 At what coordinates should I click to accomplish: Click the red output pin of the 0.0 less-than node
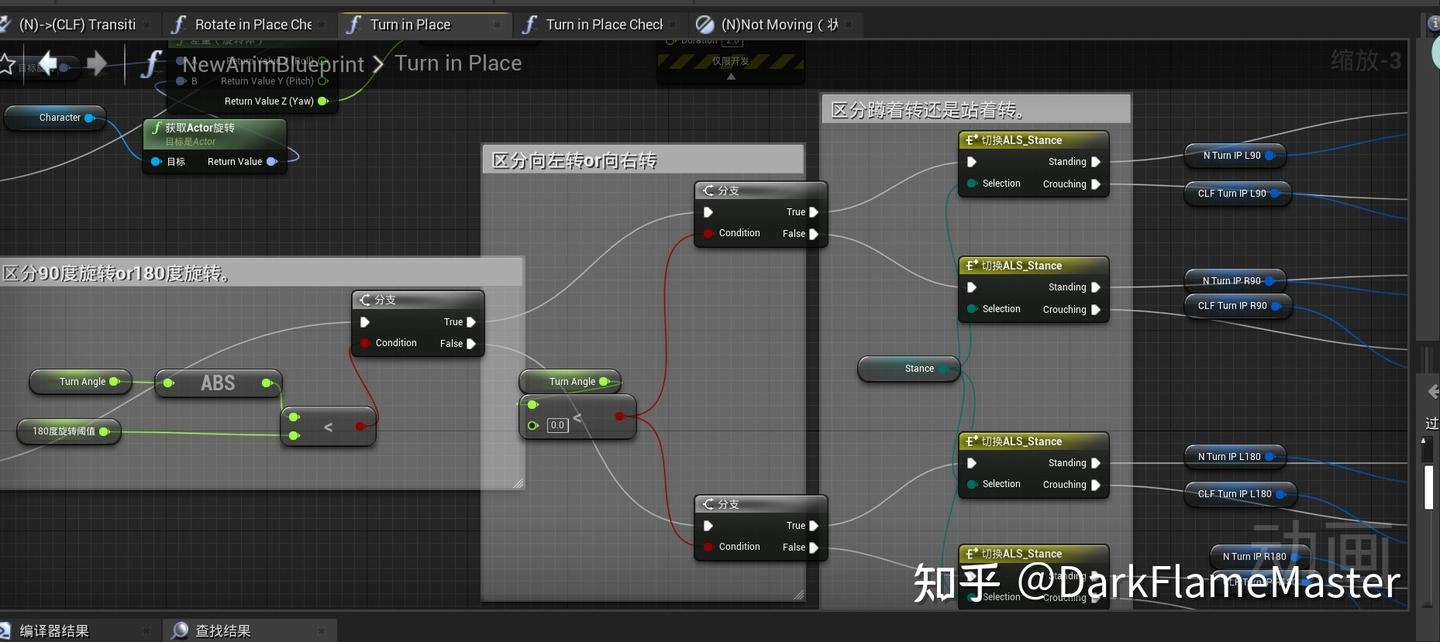coord(620,416)
